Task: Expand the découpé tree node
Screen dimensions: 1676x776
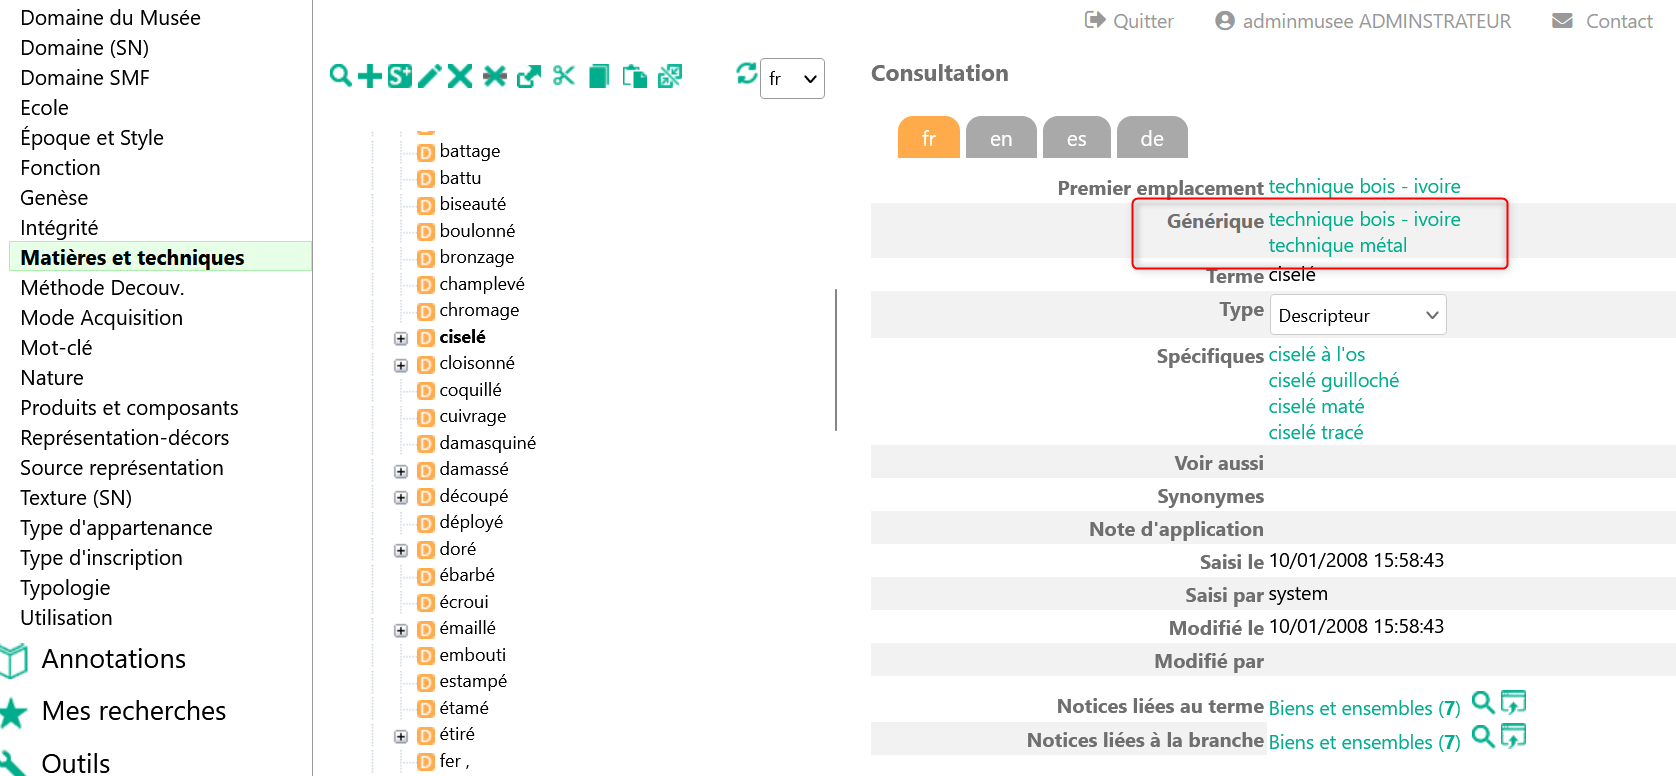Action: coord(401,498)
